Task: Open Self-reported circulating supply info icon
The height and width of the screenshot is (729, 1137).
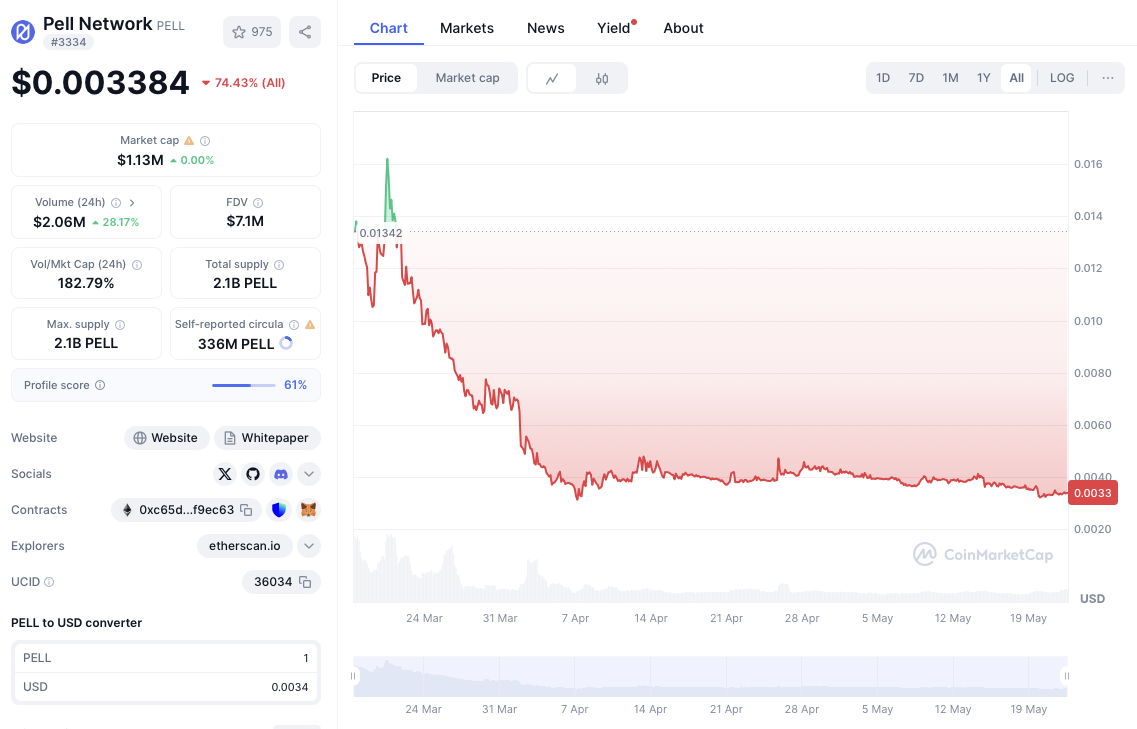Action: tap(294, 325)
